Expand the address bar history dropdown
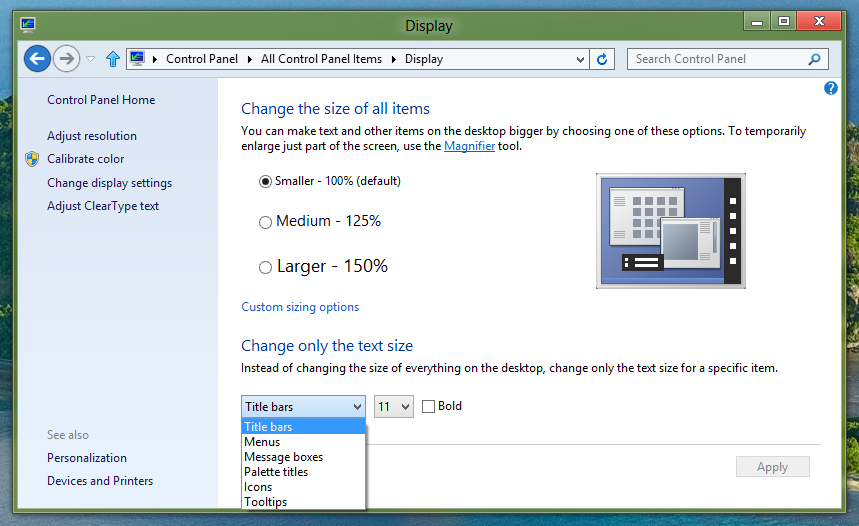The width and height of the screenshot is (859, 526). (580, 59)
